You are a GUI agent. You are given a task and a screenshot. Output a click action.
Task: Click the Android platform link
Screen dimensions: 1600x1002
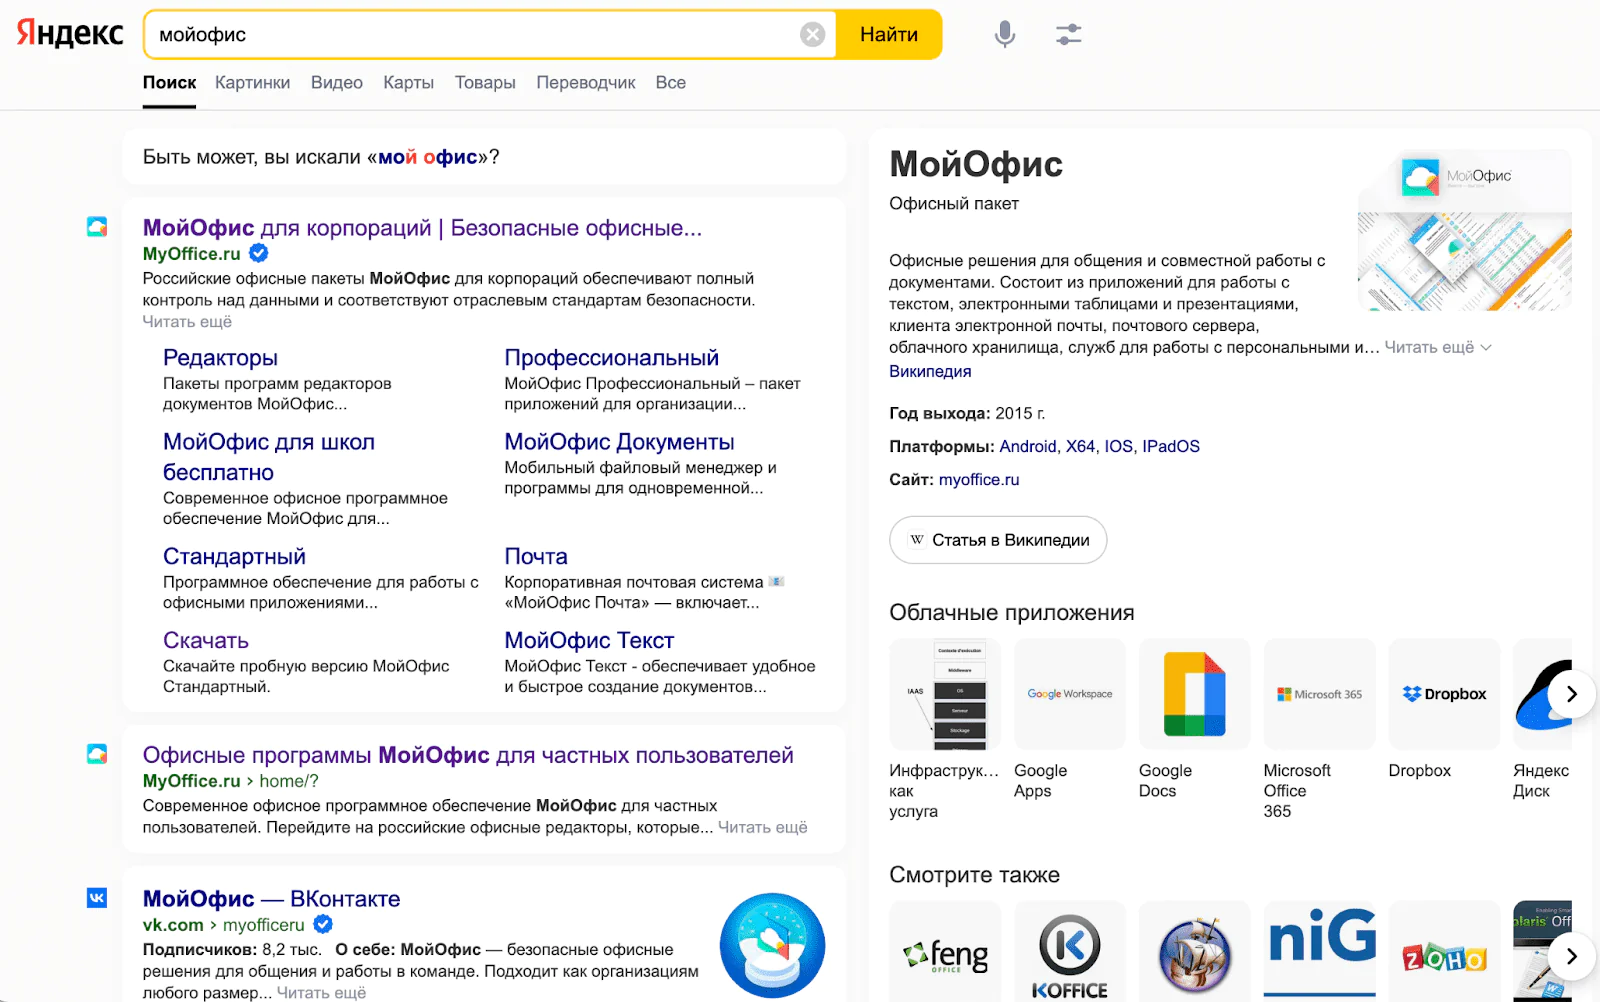pos(1027,446)
